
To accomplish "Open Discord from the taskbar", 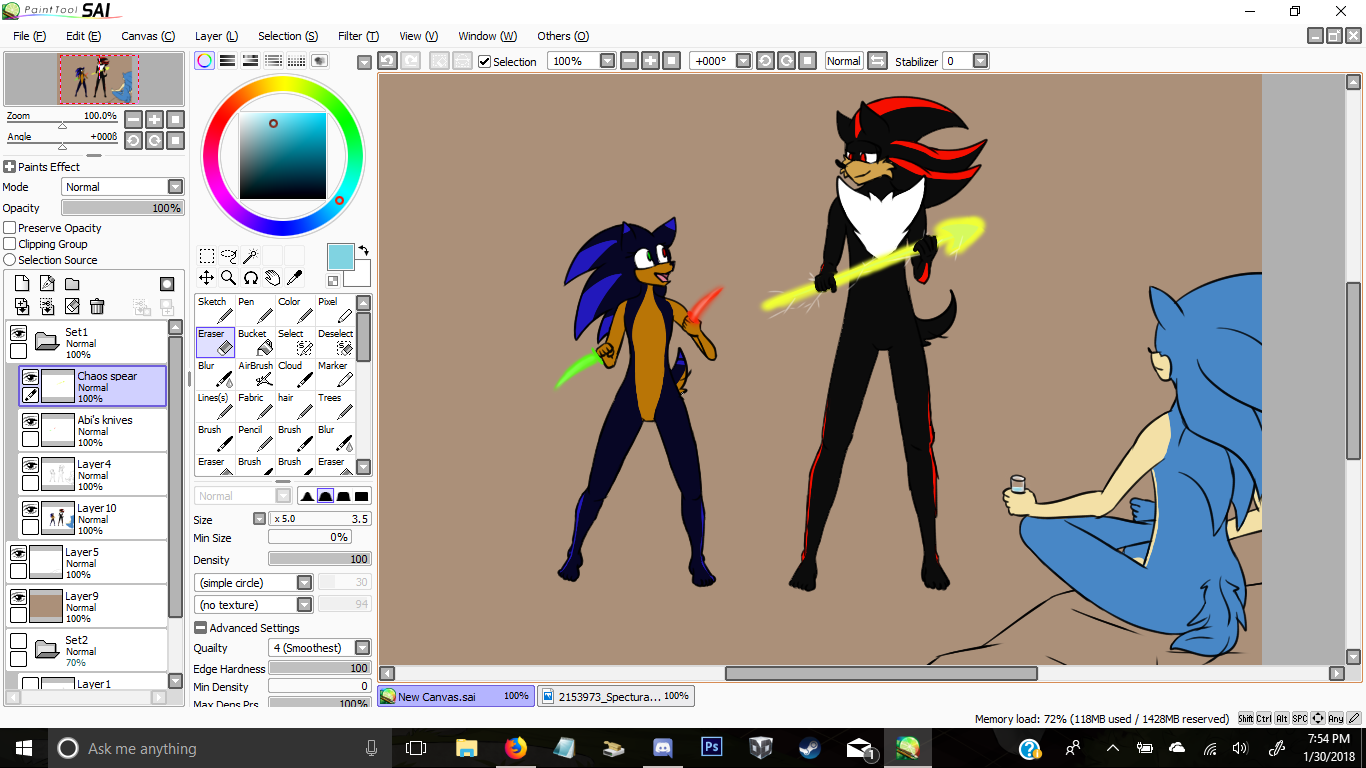I will 663,748.
